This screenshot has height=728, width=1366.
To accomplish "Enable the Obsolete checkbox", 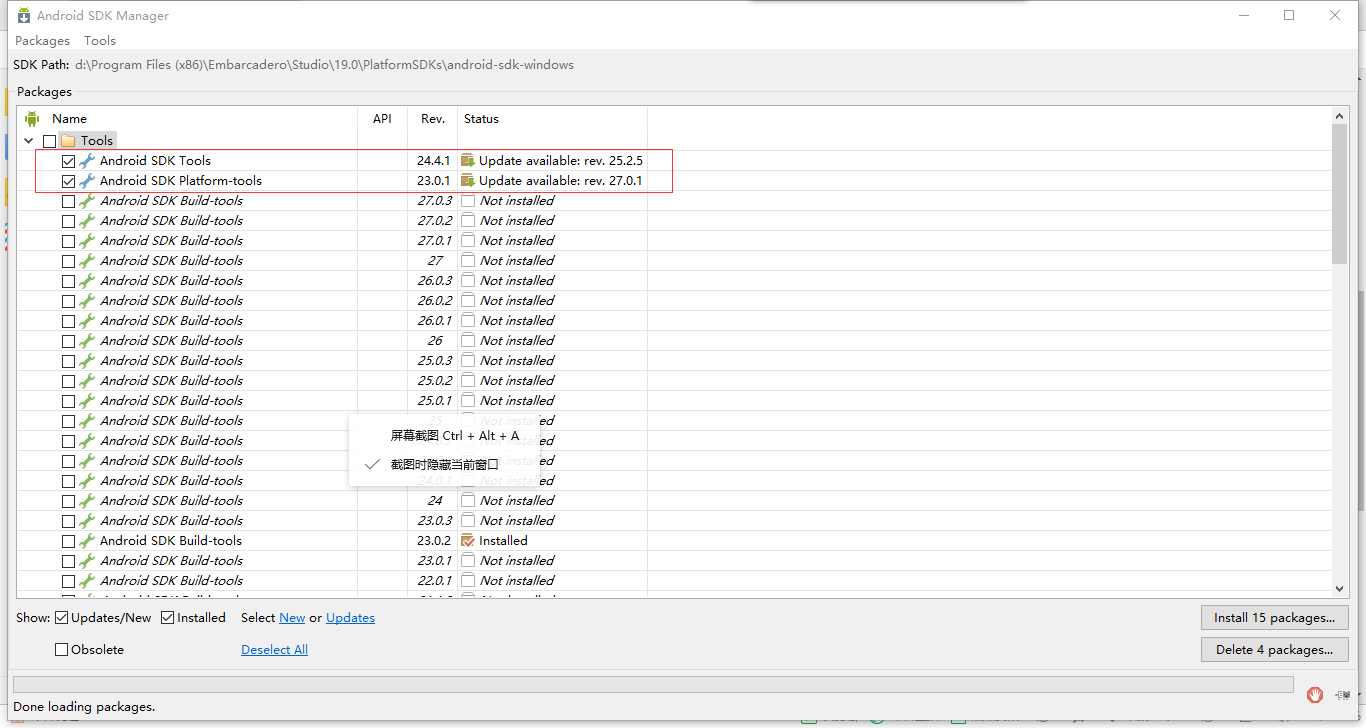I will (x=61, y=650).
